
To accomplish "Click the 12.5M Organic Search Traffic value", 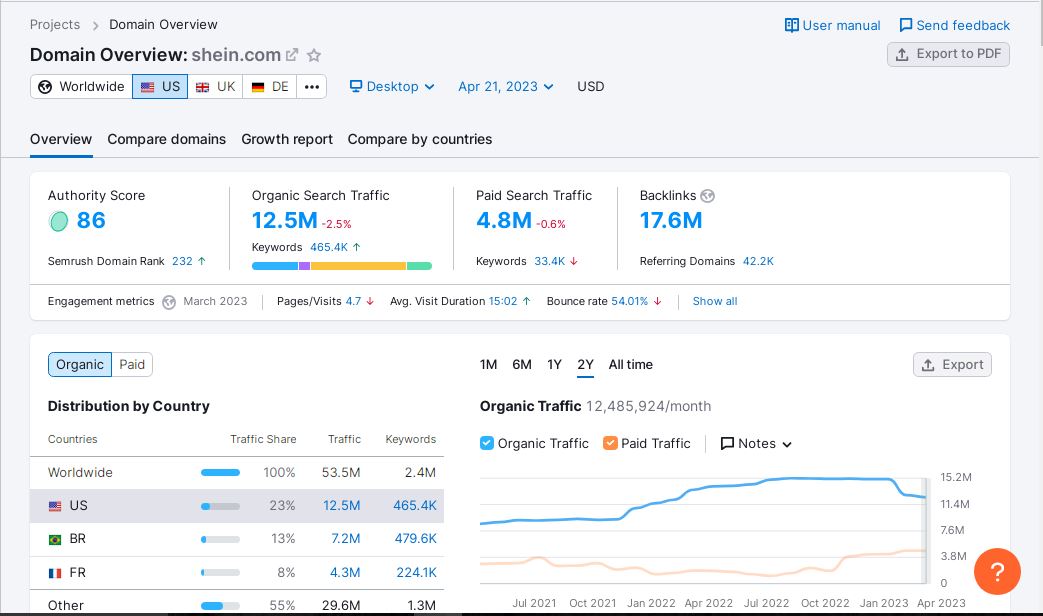I will point(285,220).
